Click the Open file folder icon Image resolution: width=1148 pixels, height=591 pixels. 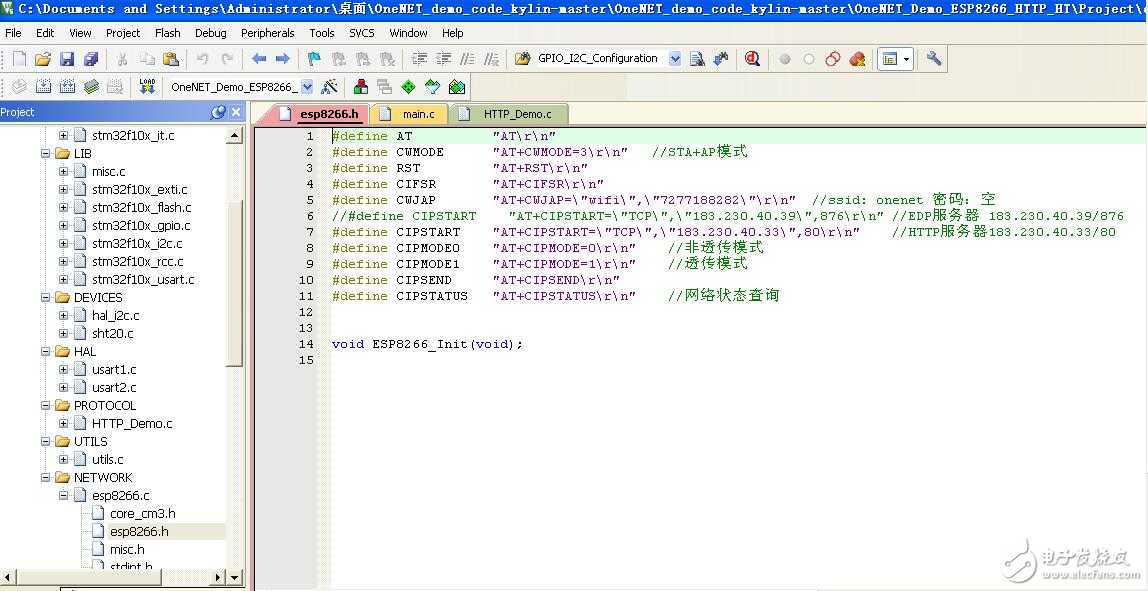click(43, 59)
